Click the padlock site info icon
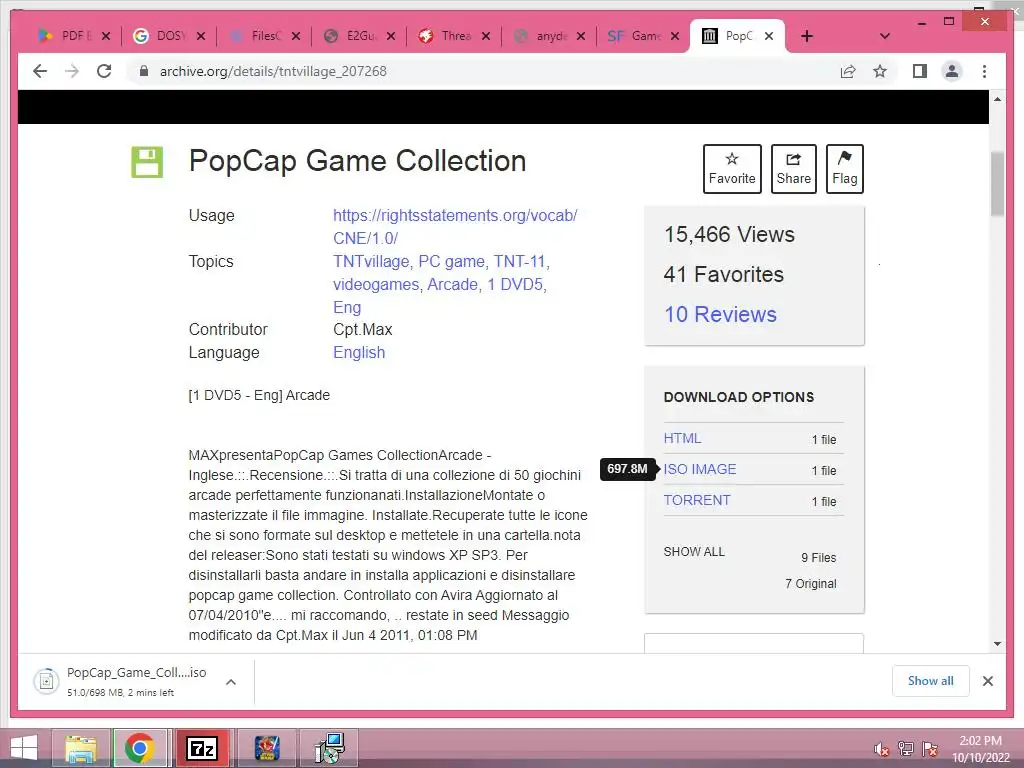 coord(144,71)
